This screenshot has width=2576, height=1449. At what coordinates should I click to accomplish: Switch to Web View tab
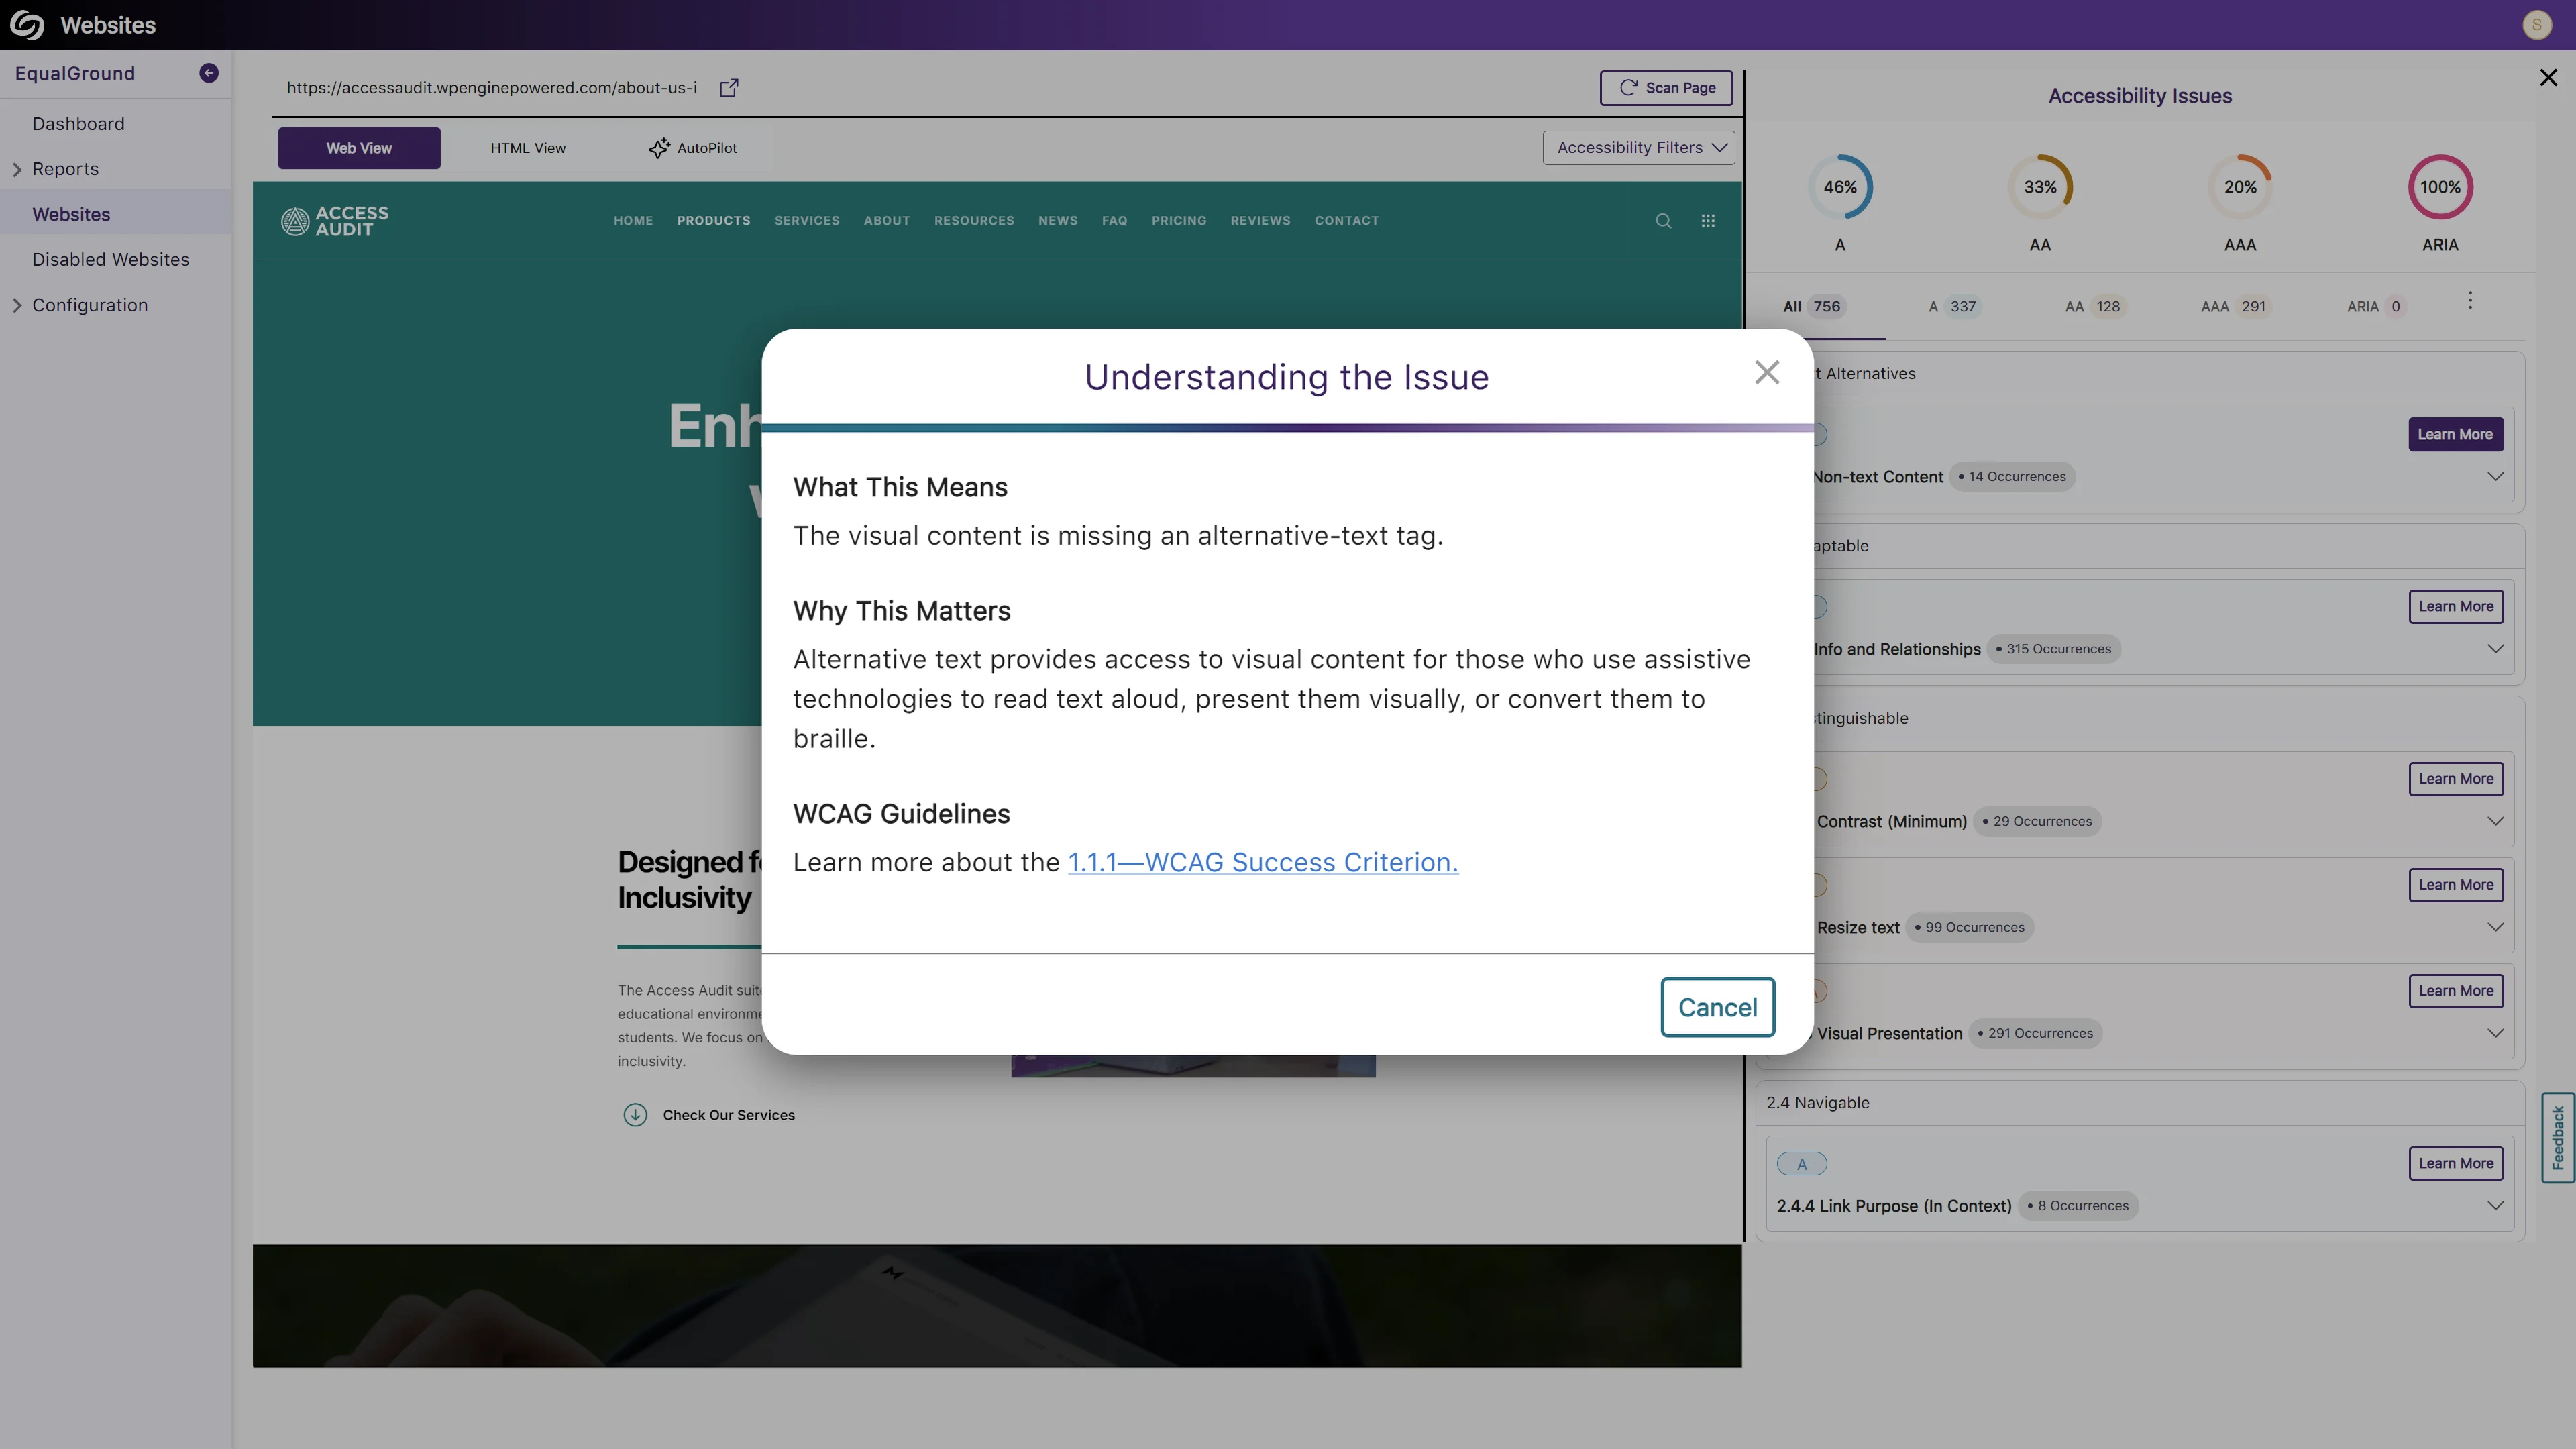coord(359,148)
